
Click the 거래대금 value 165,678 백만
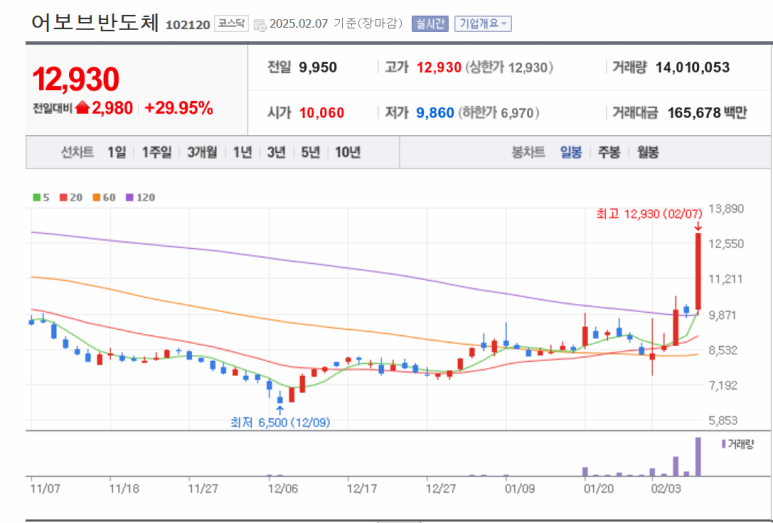point(707,113)
